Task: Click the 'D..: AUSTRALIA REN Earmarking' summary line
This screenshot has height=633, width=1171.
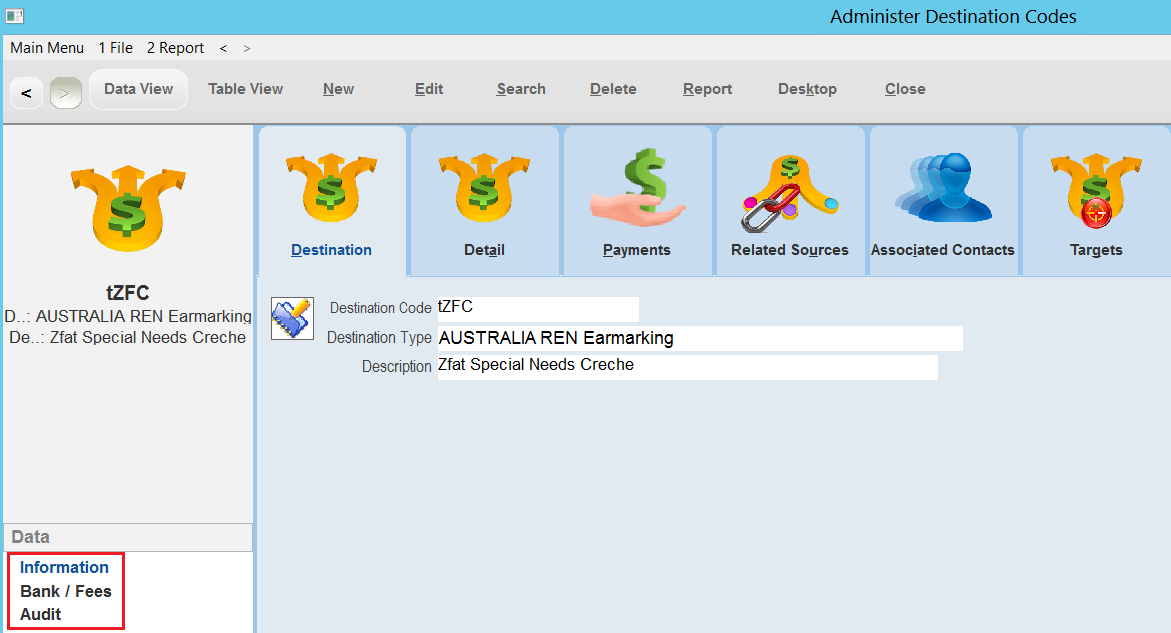Action: (128, 316)
